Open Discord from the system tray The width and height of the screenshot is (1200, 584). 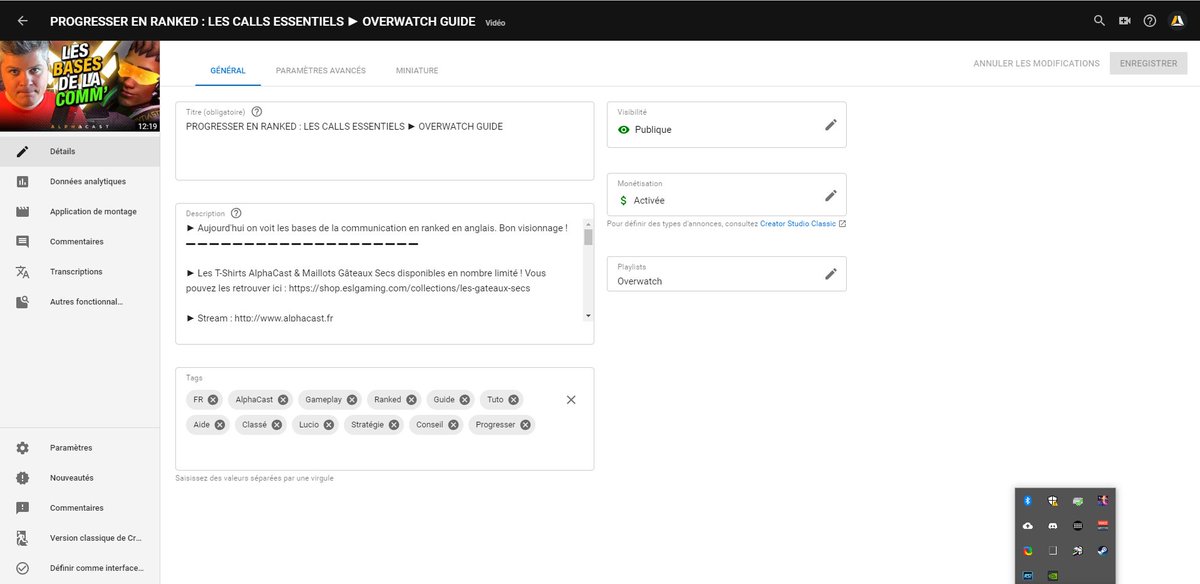1053,526
